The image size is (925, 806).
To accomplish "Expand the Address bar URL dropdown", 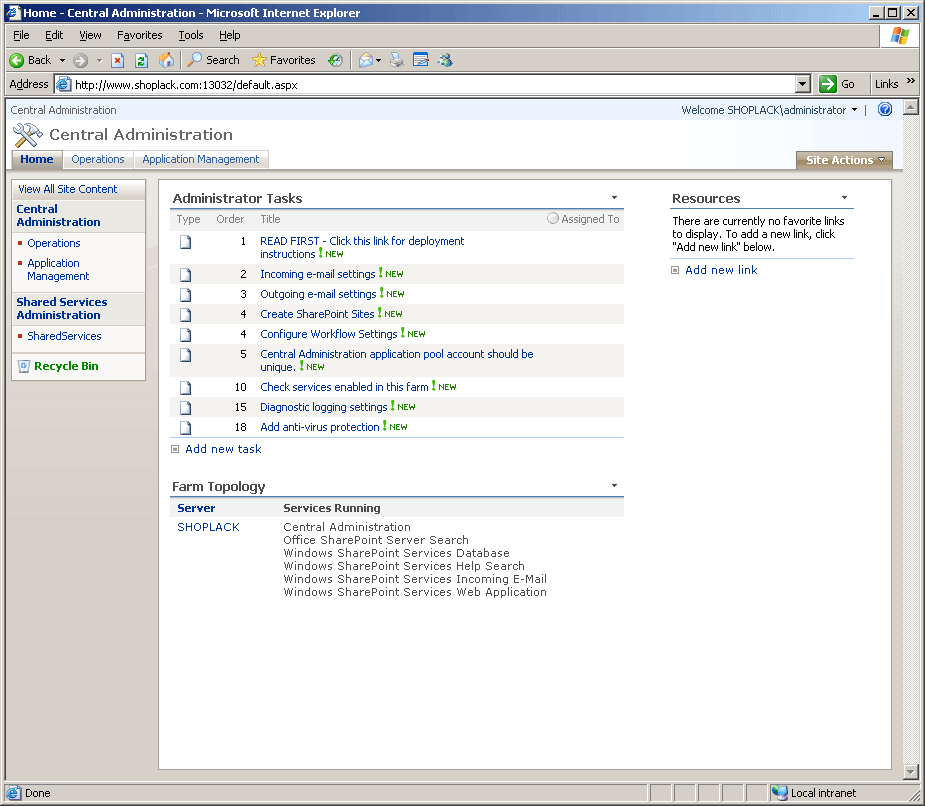I will (x=802, y=84).
